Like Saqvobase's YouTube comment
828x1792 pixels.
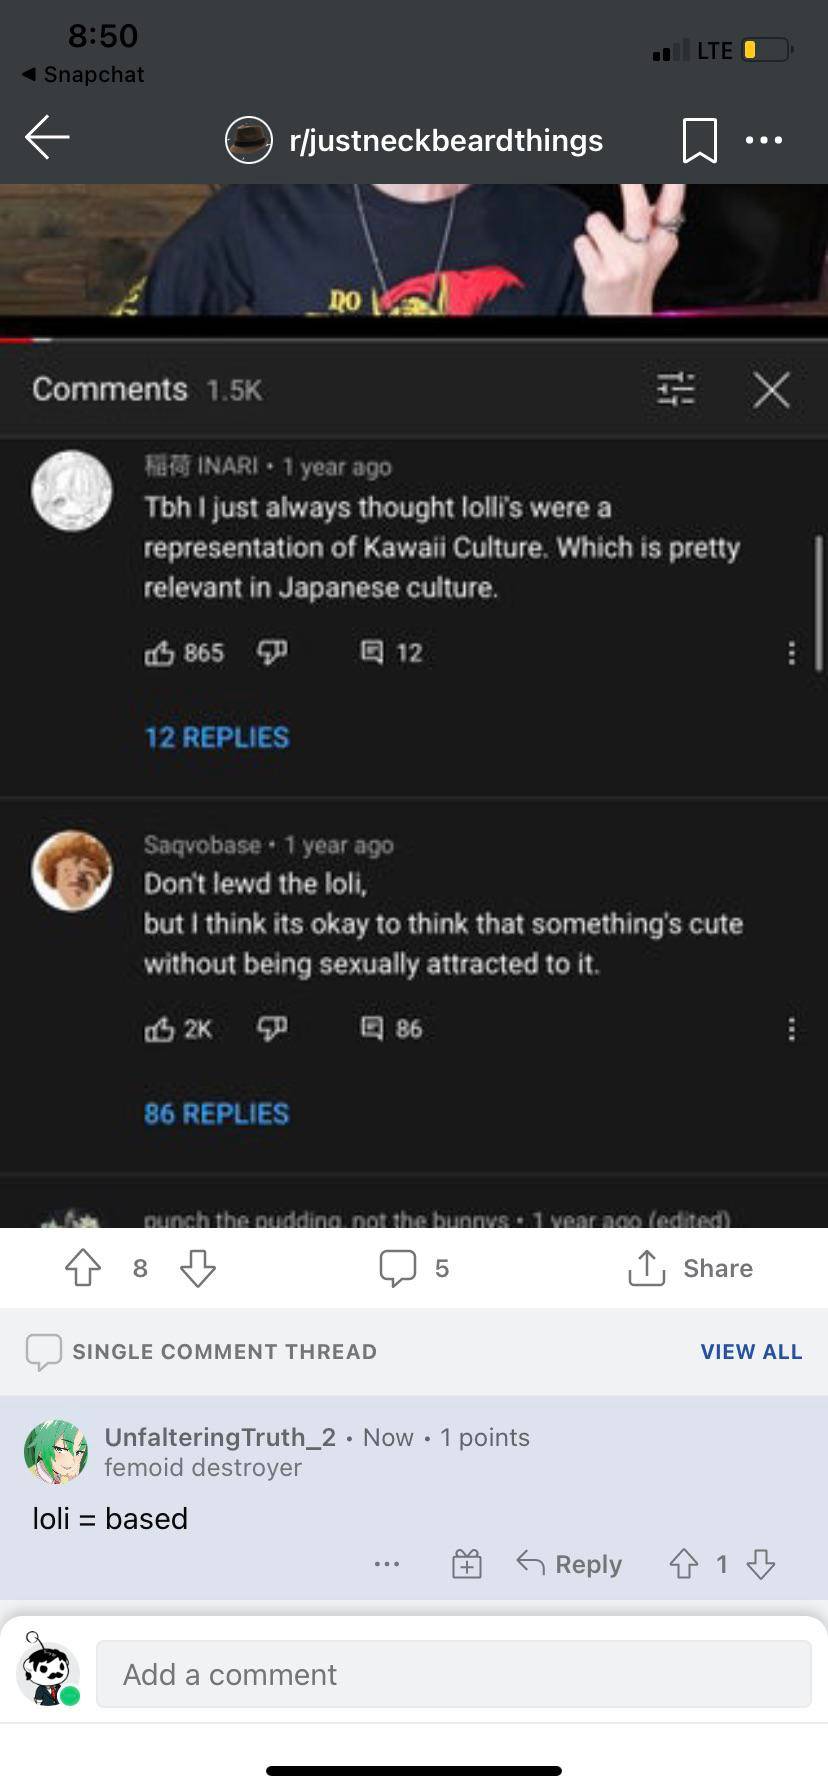160,1029
